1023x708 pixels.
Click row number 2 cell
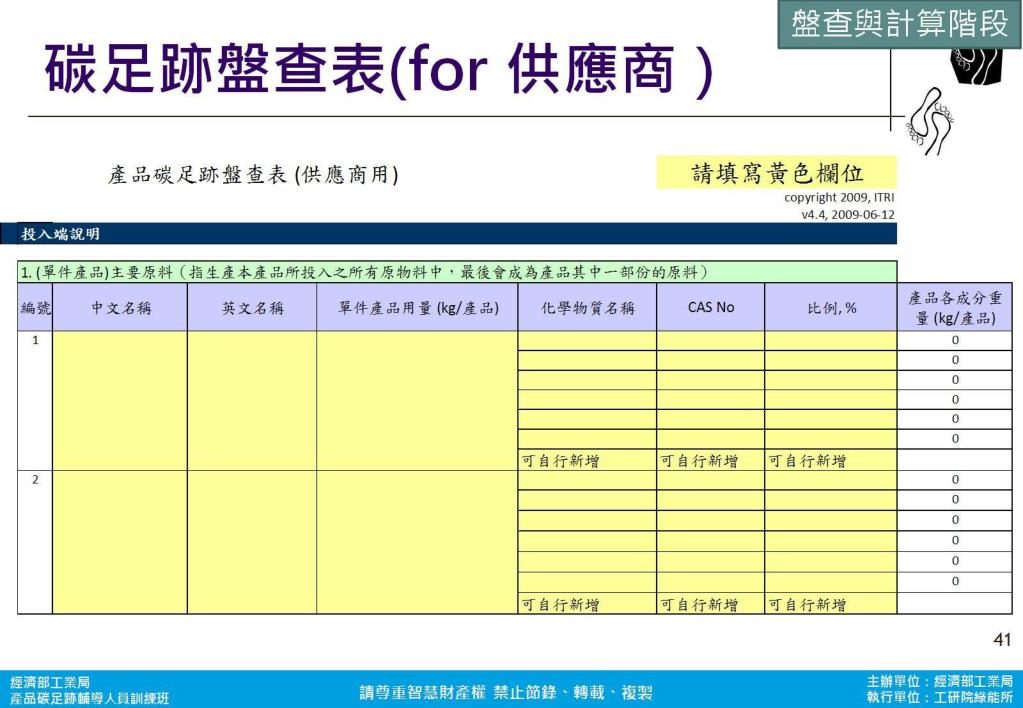(x=35, y=542)
